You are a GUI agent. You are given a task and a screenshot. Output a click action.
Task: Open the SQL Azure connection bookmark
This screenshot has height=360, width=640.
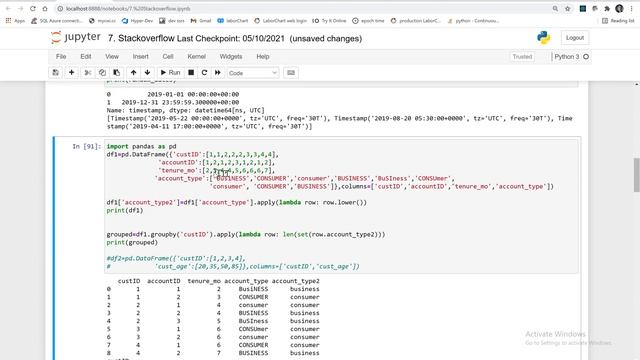[x=57, y=20]
